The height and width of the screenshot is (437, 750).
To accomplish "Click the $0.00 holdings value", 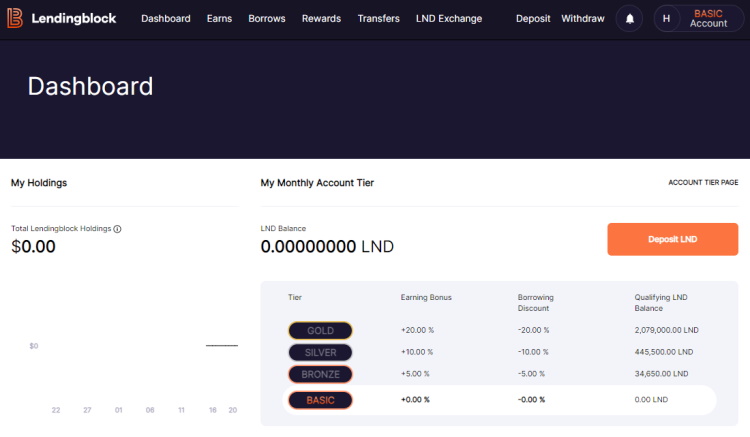I will tap(33, 246).
